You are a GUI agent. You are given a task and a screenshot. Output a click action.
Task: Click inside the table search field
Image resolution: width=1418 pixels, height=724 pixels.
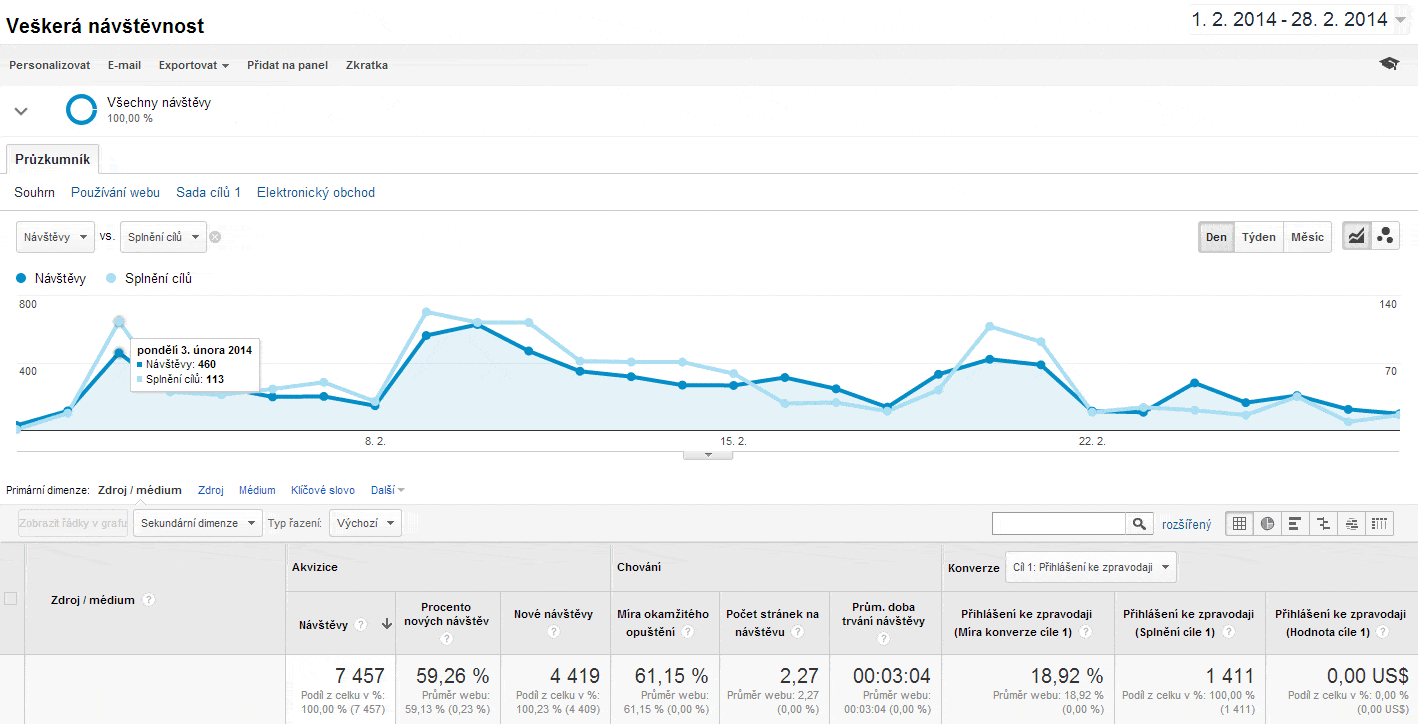pyautogui.click(x=1059, y=523)
